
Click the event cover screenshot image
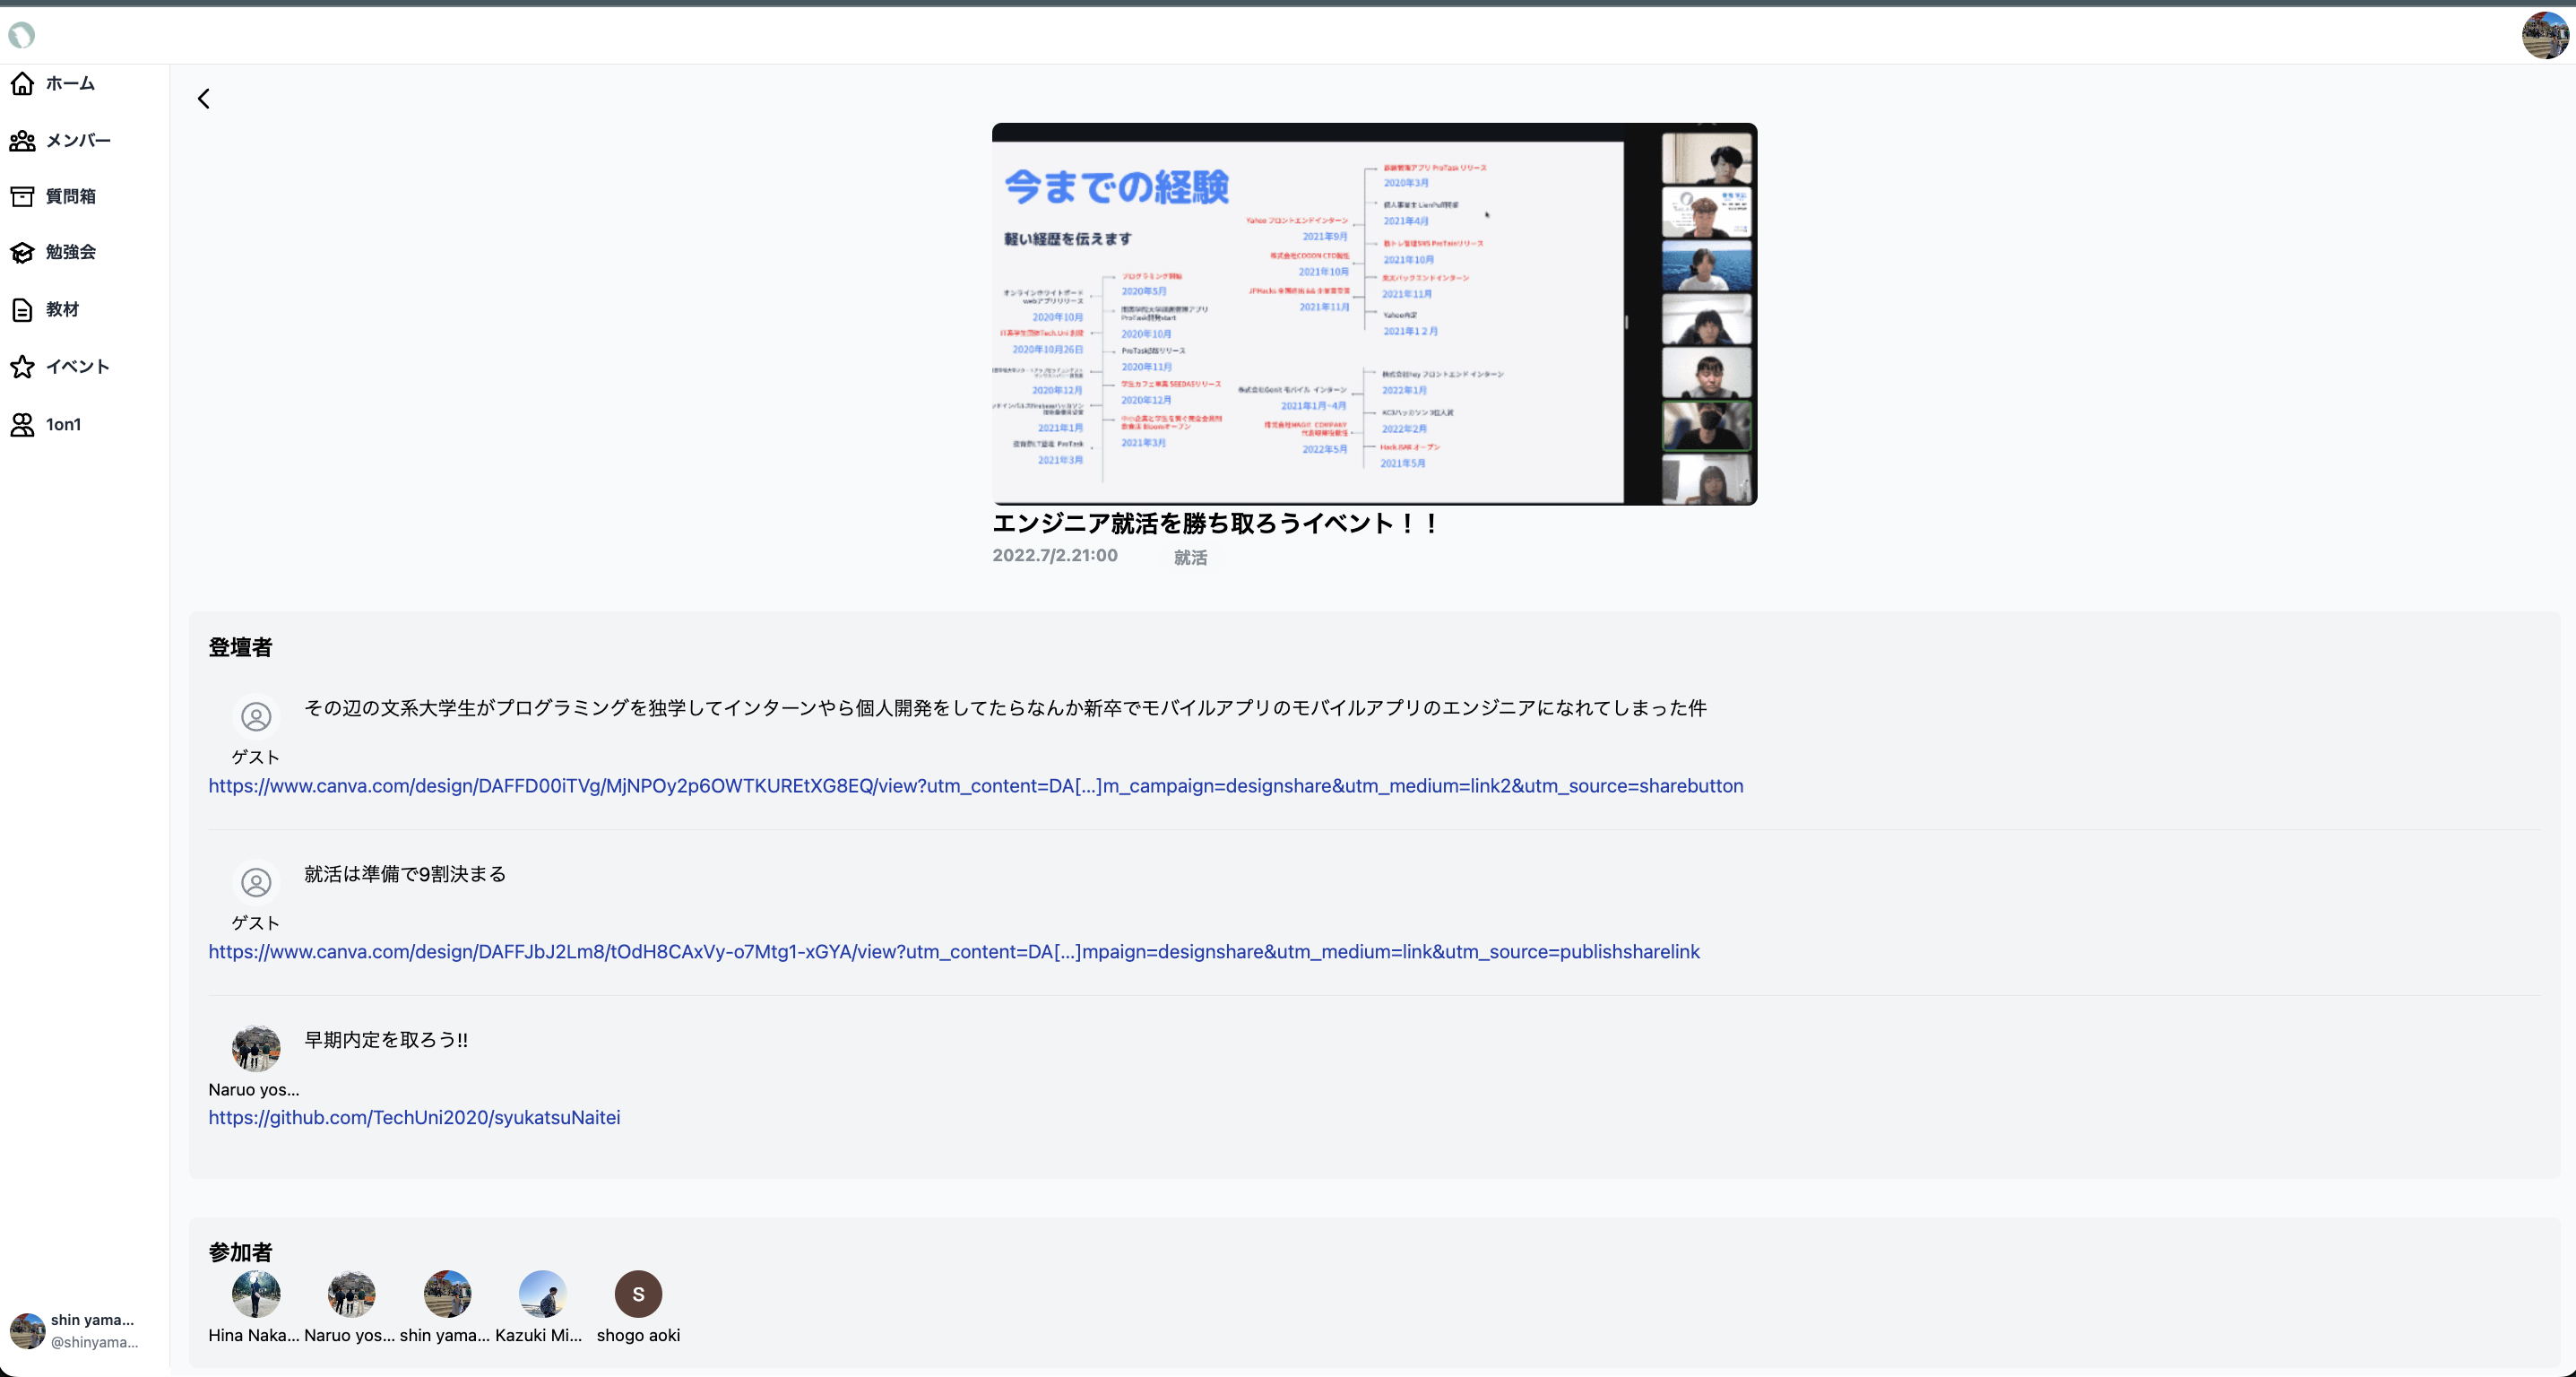(1373, 315)
